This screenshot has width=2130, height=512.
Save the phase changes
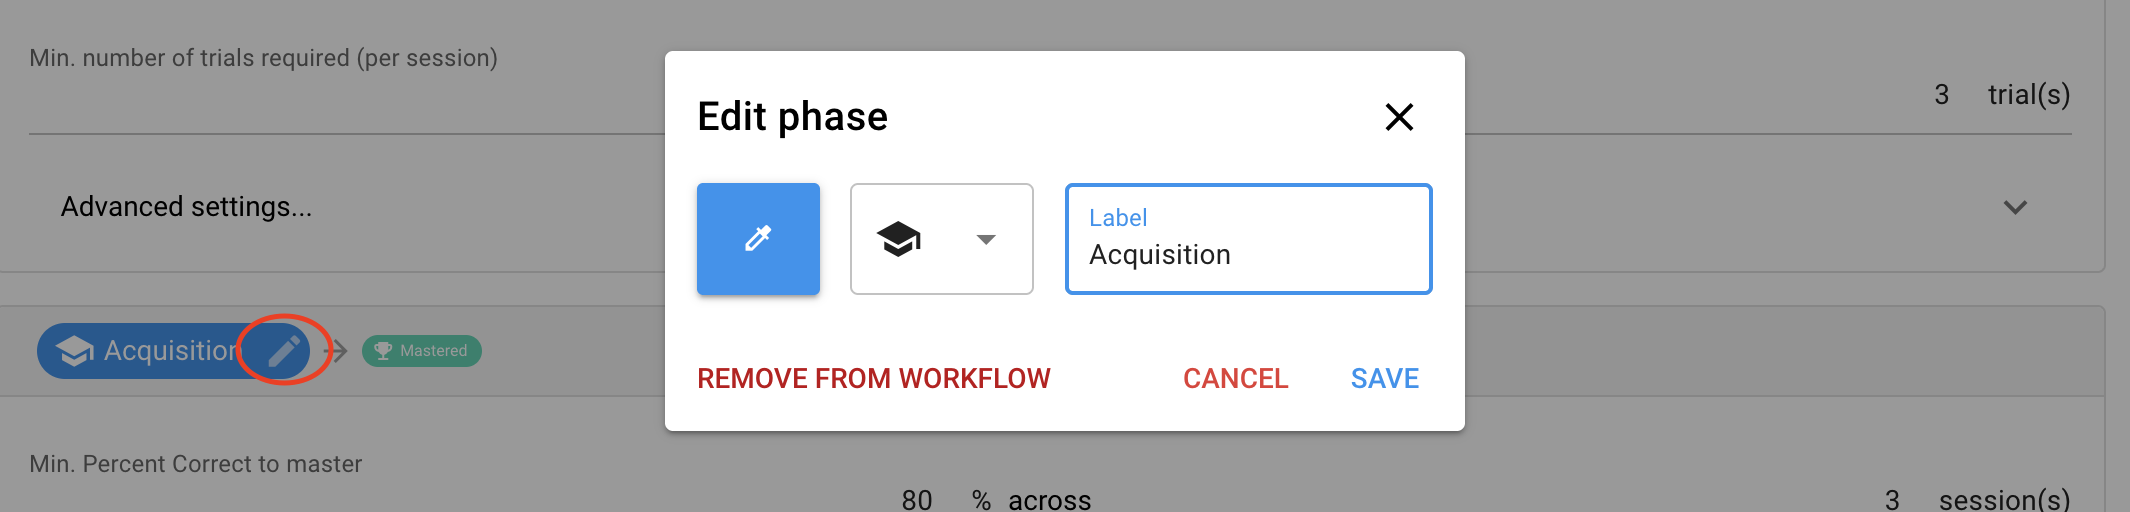[1384, 378]
